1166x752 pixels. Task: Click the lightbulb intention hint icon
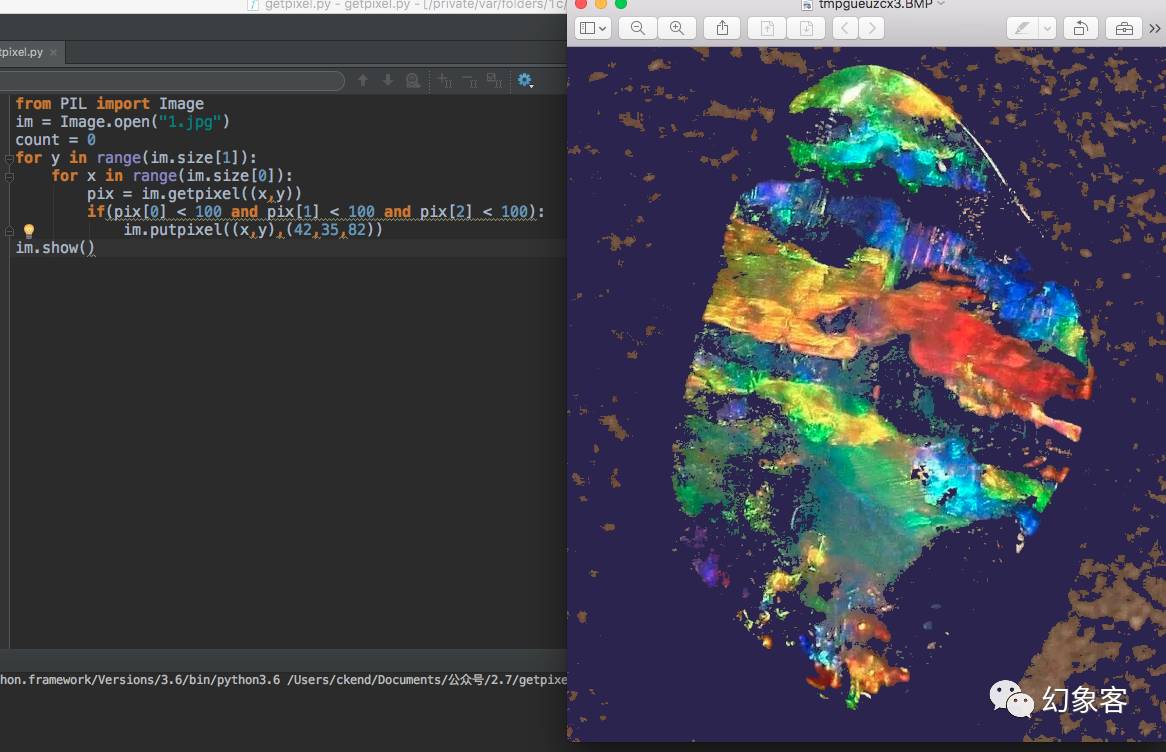(x=29, y=231)
